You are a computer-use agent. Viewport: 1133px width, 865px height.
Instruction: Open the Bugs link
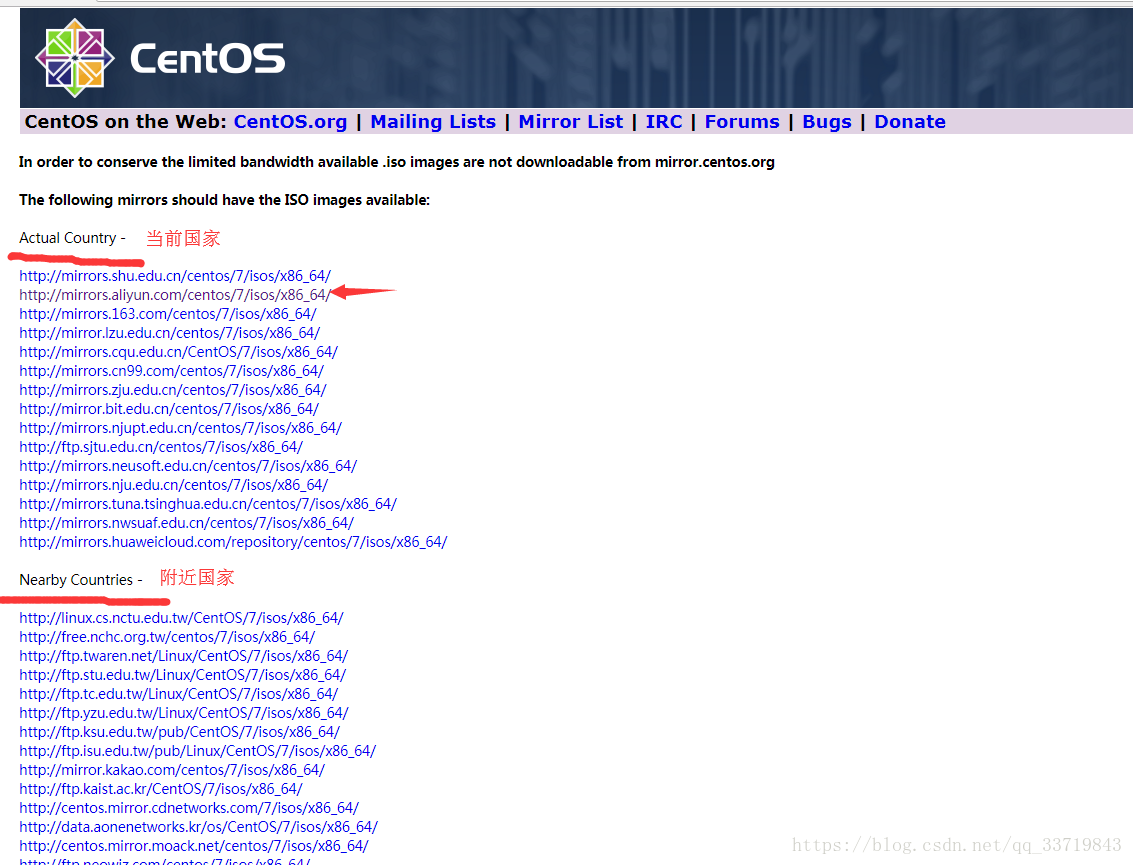click(x=827, y=121)
